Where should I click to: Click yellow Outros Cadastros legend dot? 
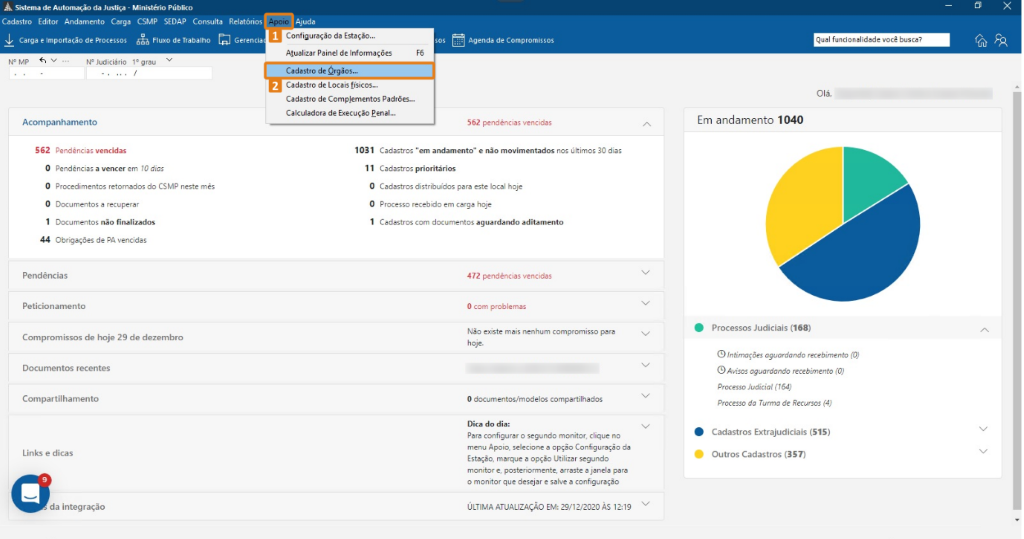coord(699,454)
